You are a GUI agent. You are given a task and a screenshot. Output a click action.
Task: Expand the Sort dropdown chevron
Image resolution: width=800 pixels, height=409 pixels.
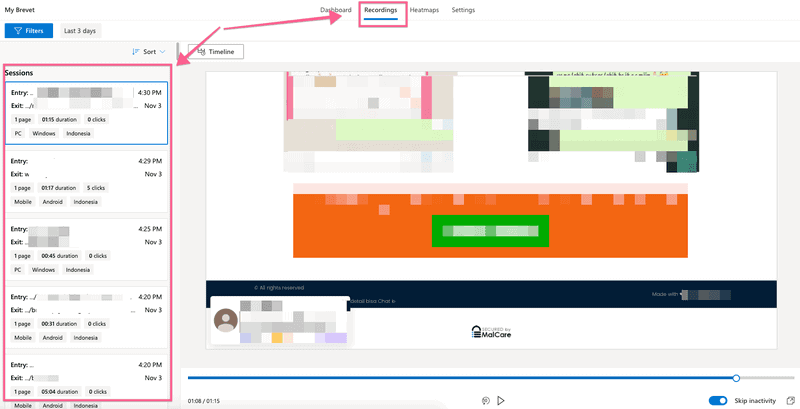tap(163, 51)
